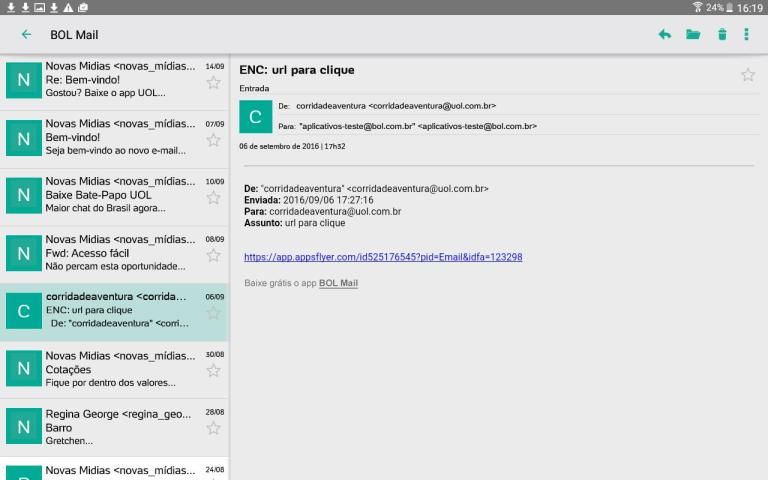Star the Baixe Bate-Papo UOL message
The image size is (768, 480).
[214, 198]
